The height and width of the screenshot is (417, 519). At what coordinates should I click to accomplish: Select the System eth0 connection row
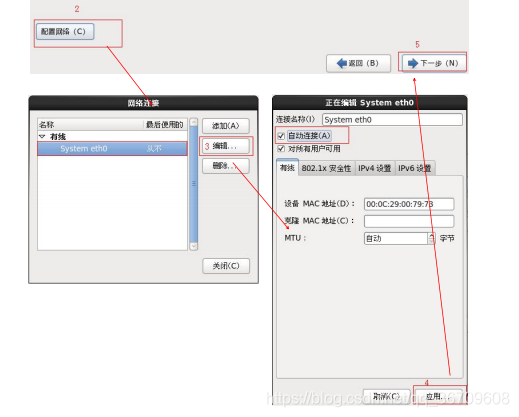(112, 149)
